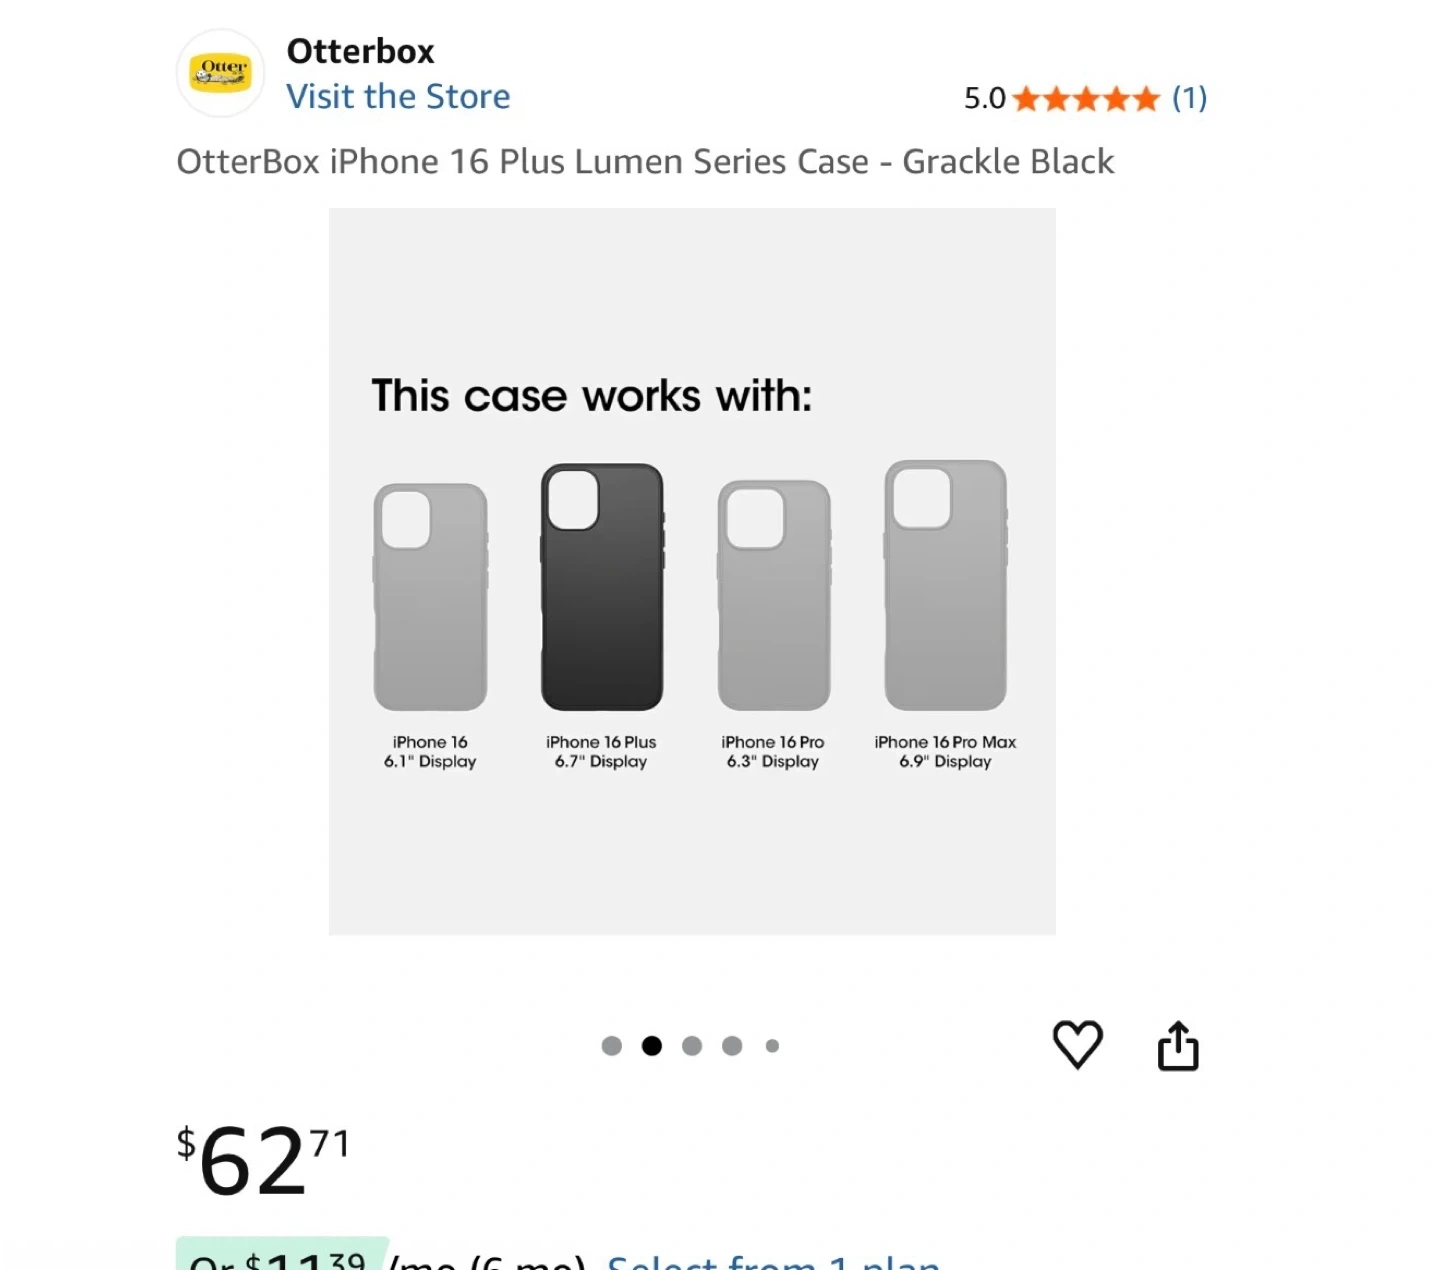Tap the share icon
Viewport: 1440px width, 1270px height.
(x=1177, y=1046)
